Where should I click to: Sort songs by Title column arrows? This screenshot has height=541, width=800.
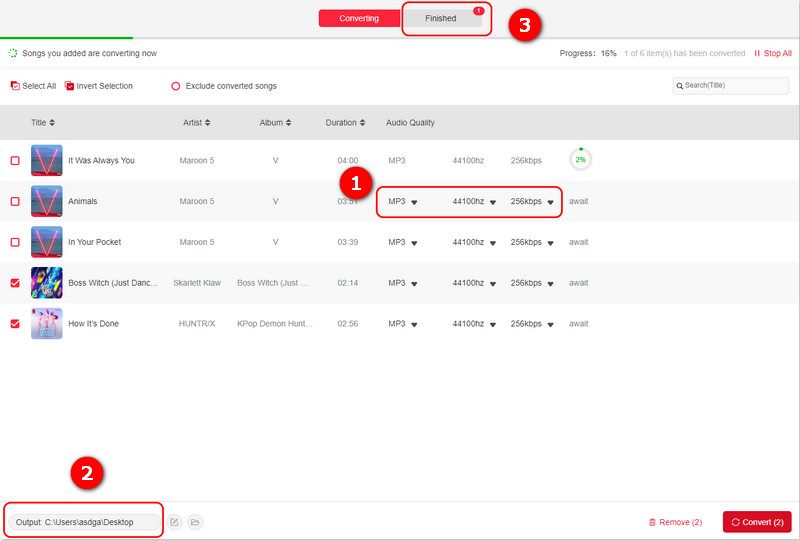tap(52, 123)
